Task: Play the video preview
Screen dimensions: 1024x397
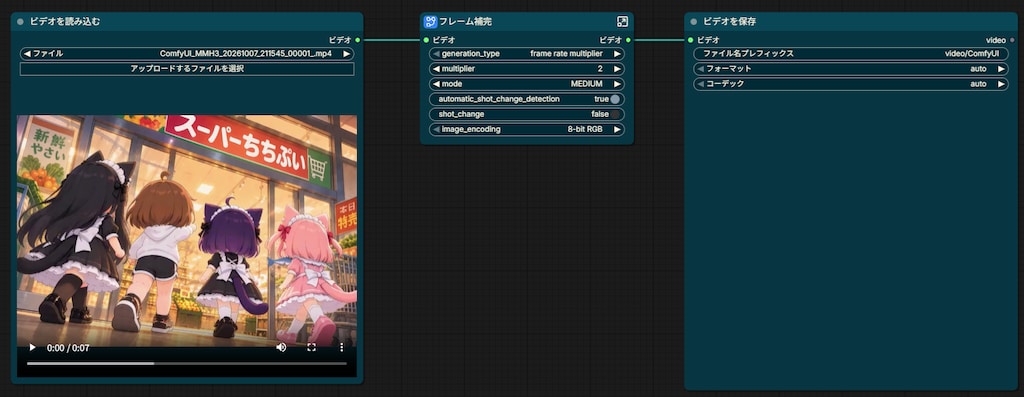Action: [x=32, y=347]
